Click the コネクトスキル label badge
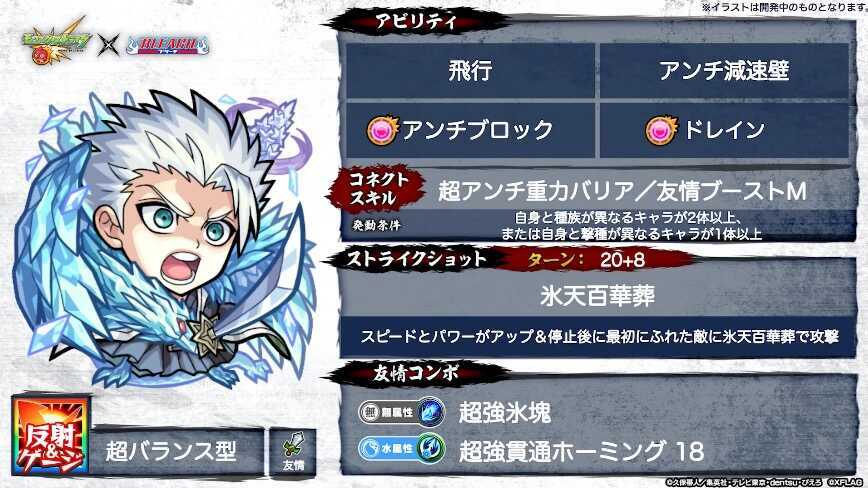The height and width of the screenshot is (488, 868). pos(378,189)
